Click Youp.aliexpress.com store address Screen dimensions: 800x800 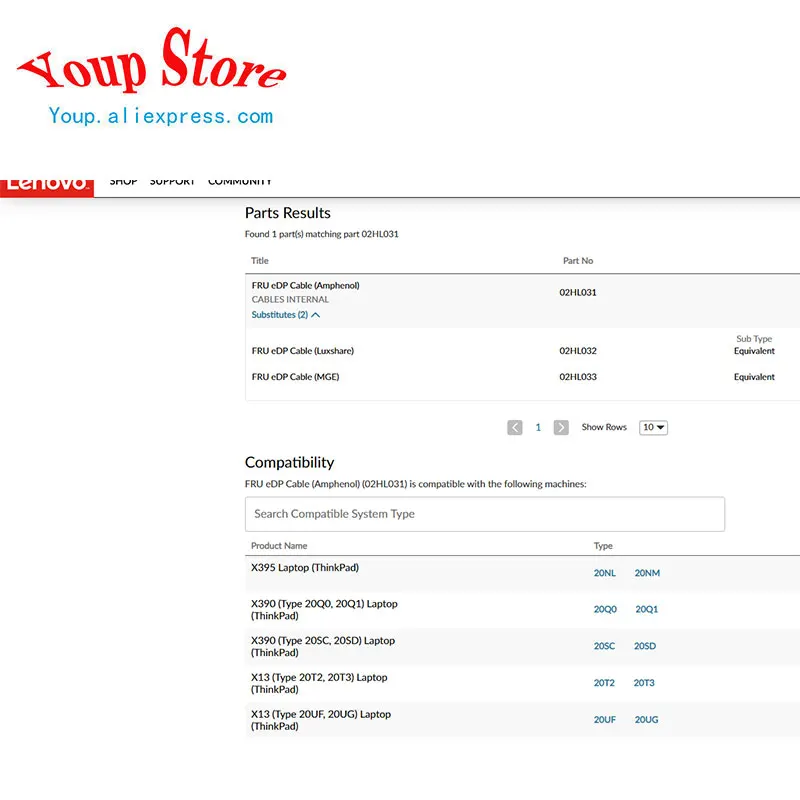click(x=161, y=116)
